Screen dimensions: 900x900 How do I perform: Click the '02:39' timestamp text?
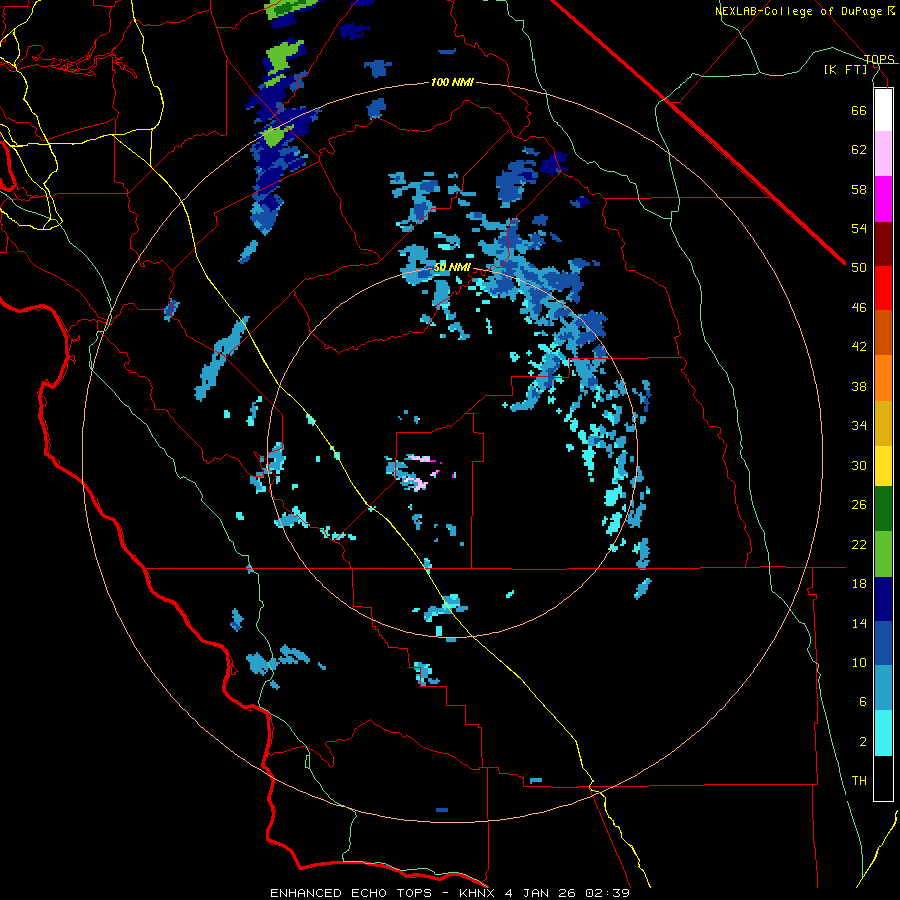(x=608, y=893)
